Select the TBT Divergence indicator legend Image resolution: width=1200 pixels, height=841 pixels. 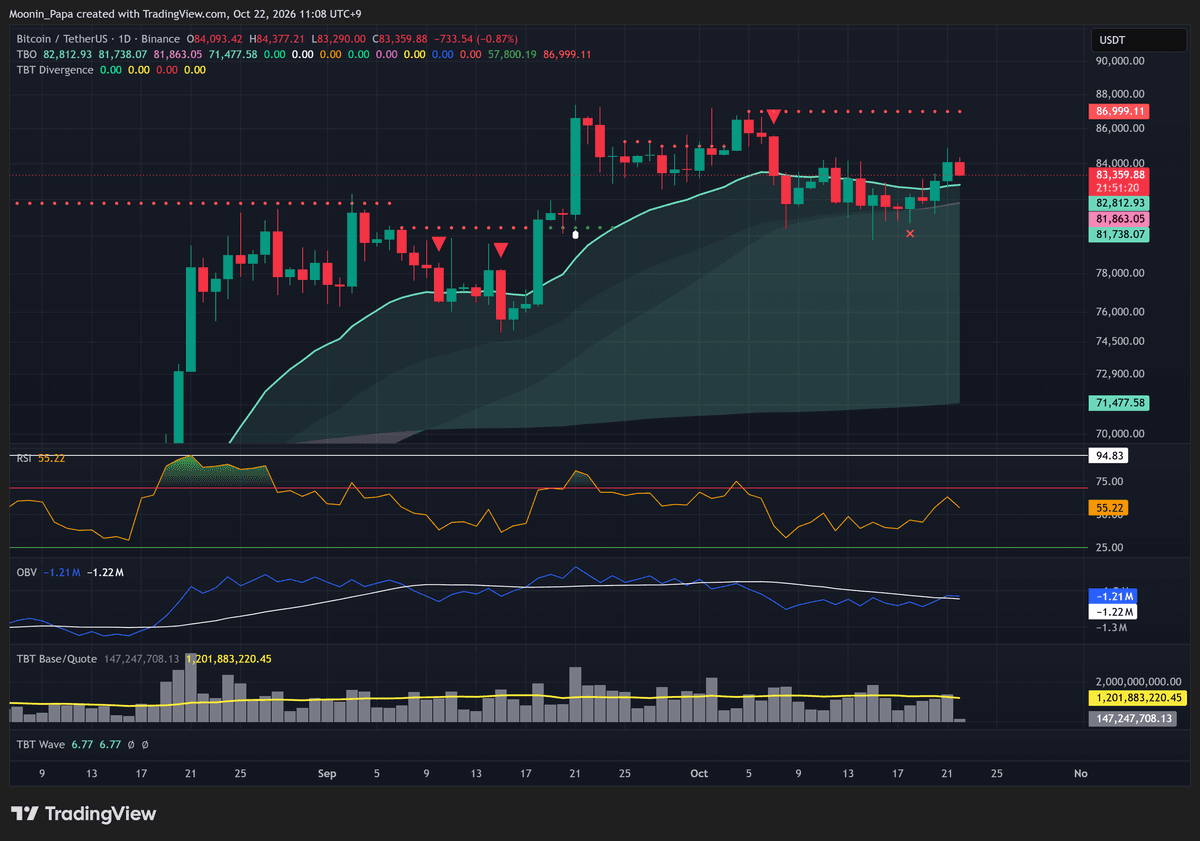pos(55,70)
